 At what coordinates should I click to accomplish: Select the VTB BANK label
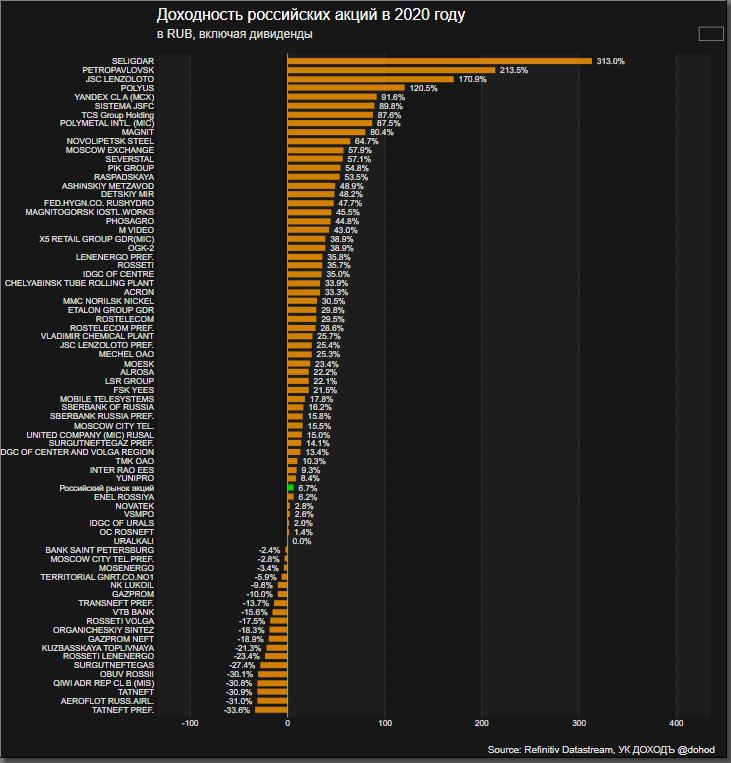pyautogui.click(x=133, y=612)
